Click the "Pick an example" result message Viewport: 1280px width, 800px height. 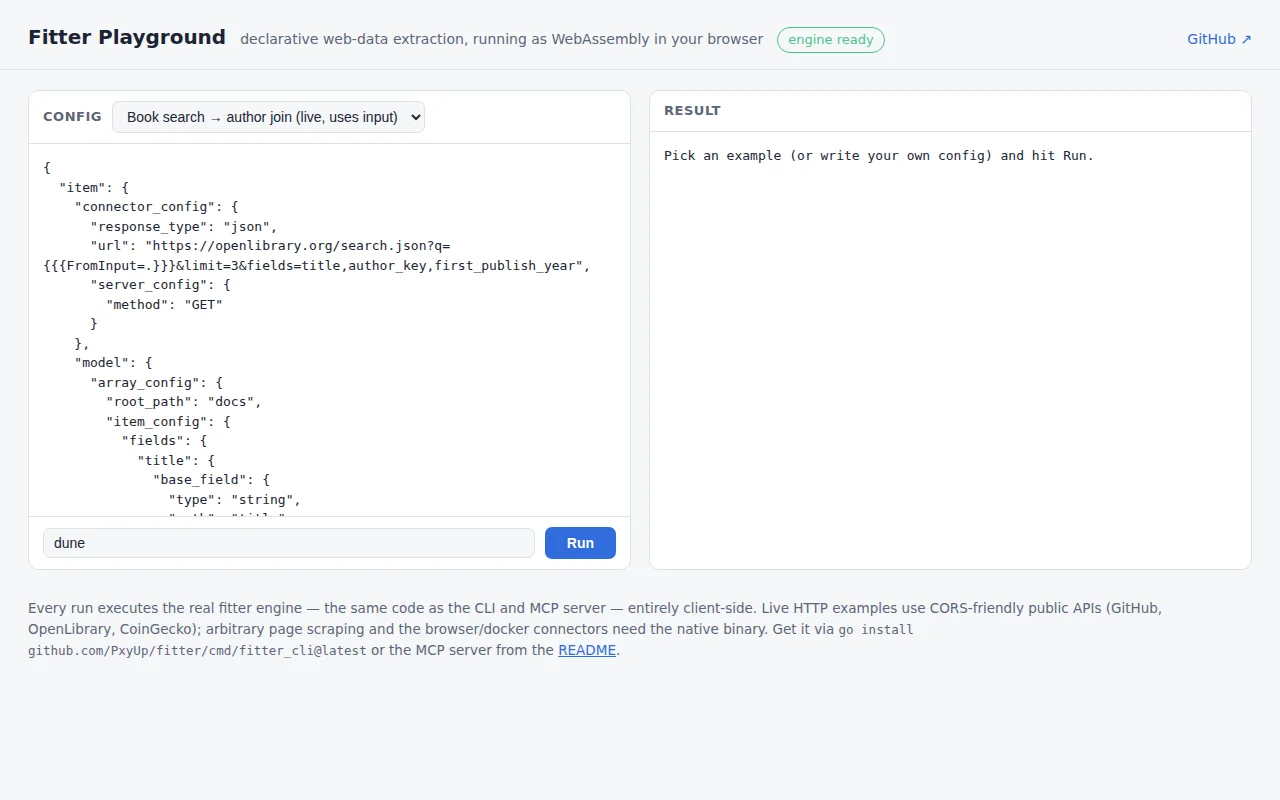click(879, 156)
